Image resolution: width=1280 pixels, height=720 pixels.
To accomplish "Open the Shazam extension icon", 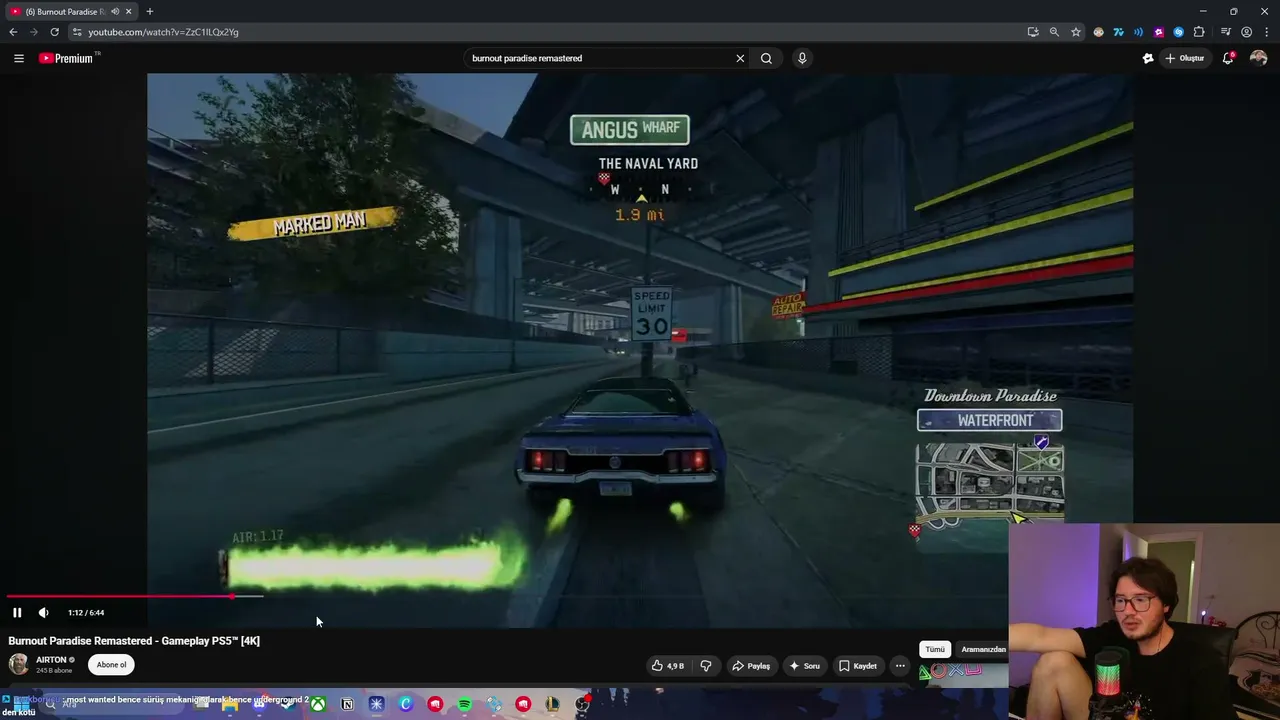I will pos(1179,32).
